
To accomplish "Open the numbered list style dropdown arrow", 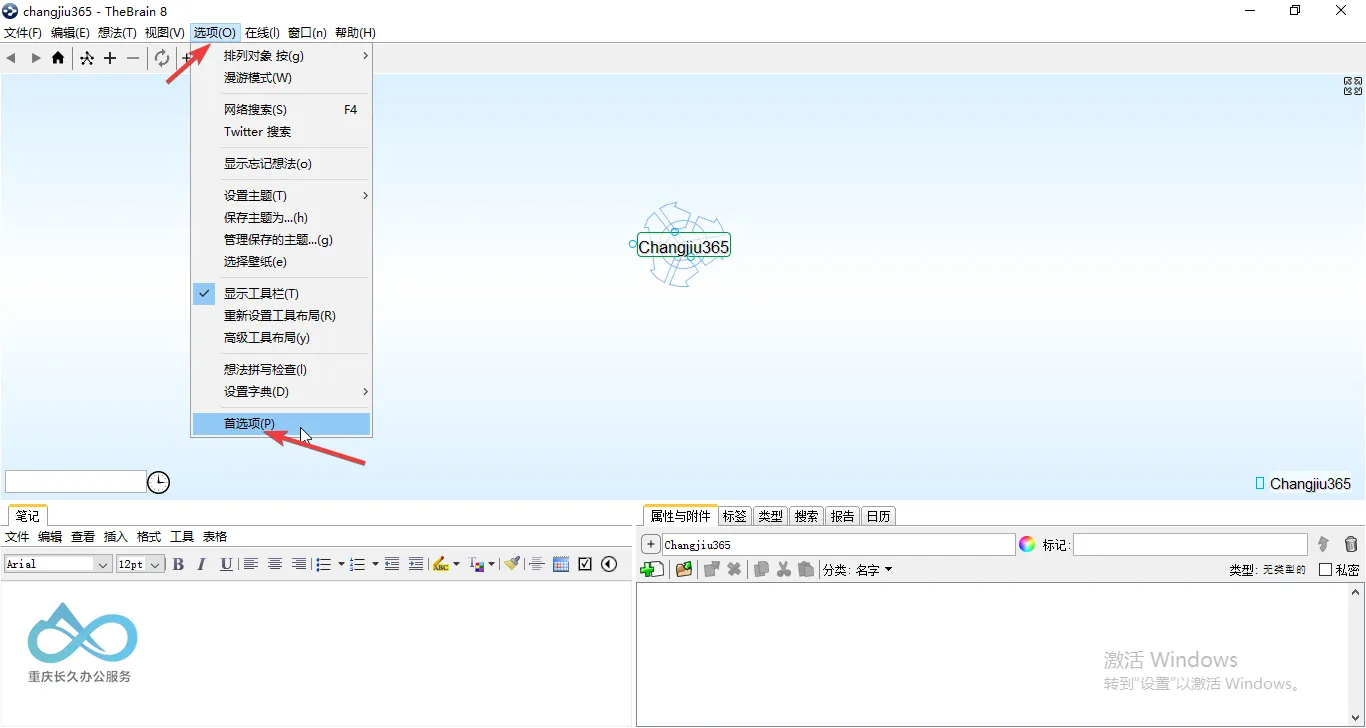I will tap(375, 564).
